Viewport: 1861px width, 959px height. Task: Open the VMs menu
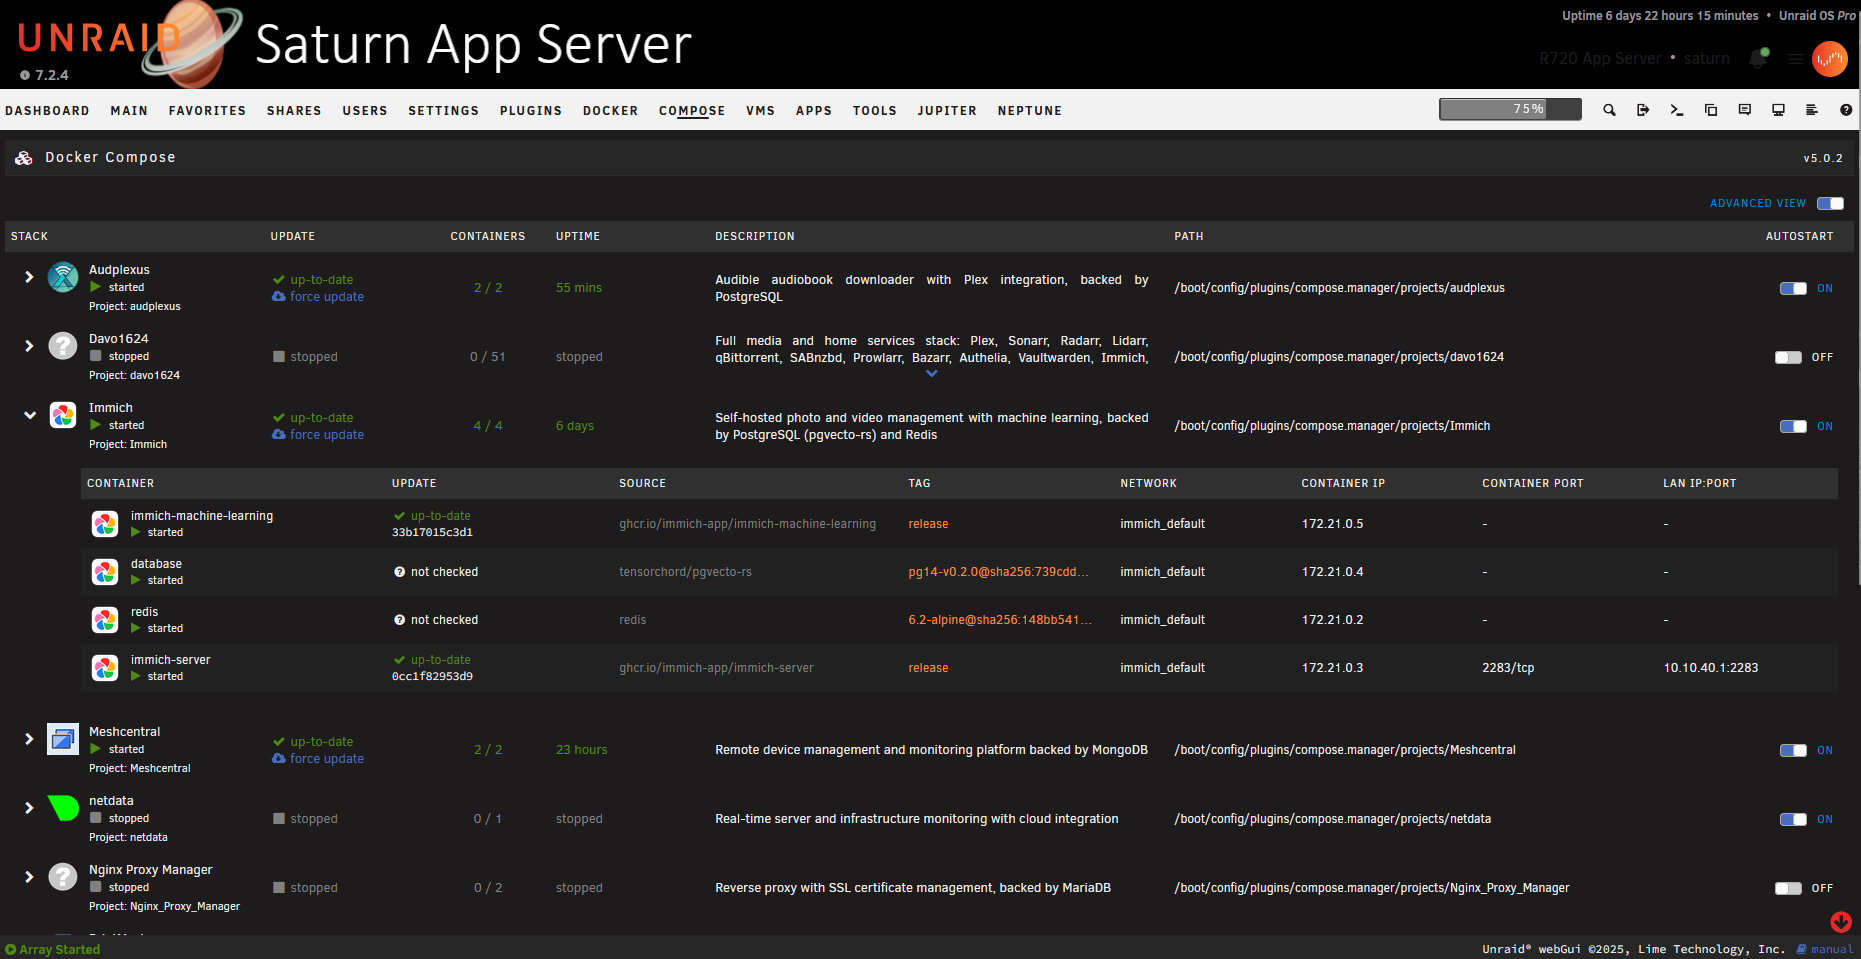point(760,111)
